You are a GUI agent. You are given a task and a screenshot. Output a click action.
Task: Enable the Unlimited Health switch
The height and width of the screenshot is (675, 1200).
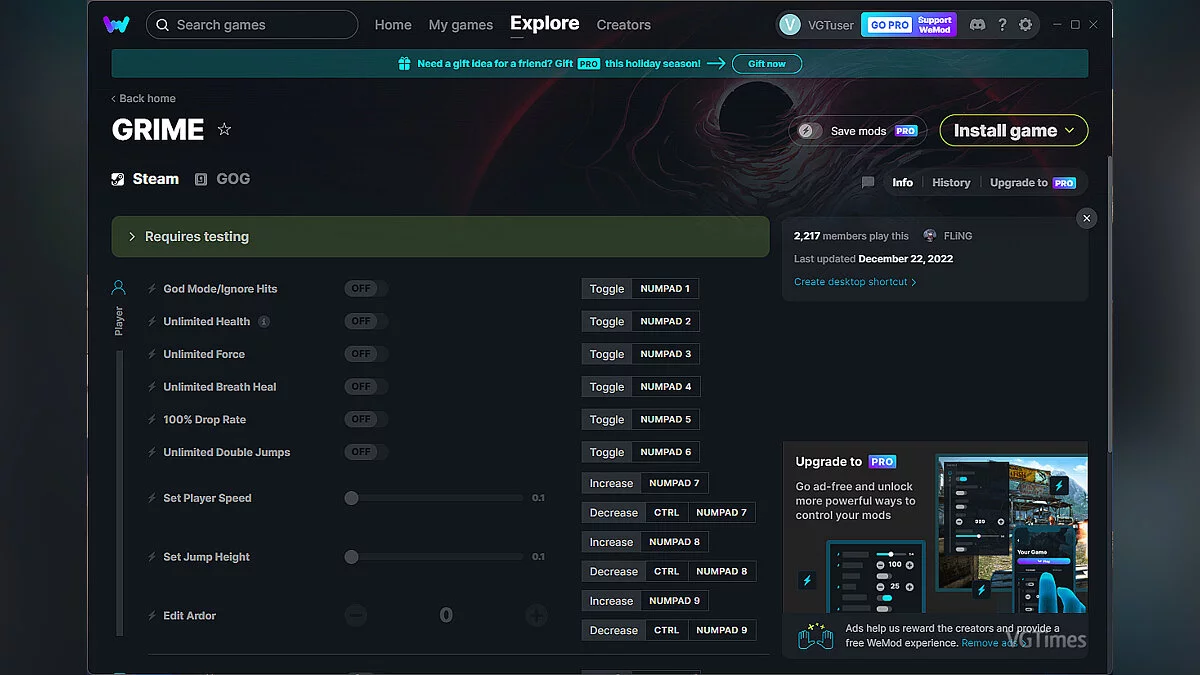[366, 322]
